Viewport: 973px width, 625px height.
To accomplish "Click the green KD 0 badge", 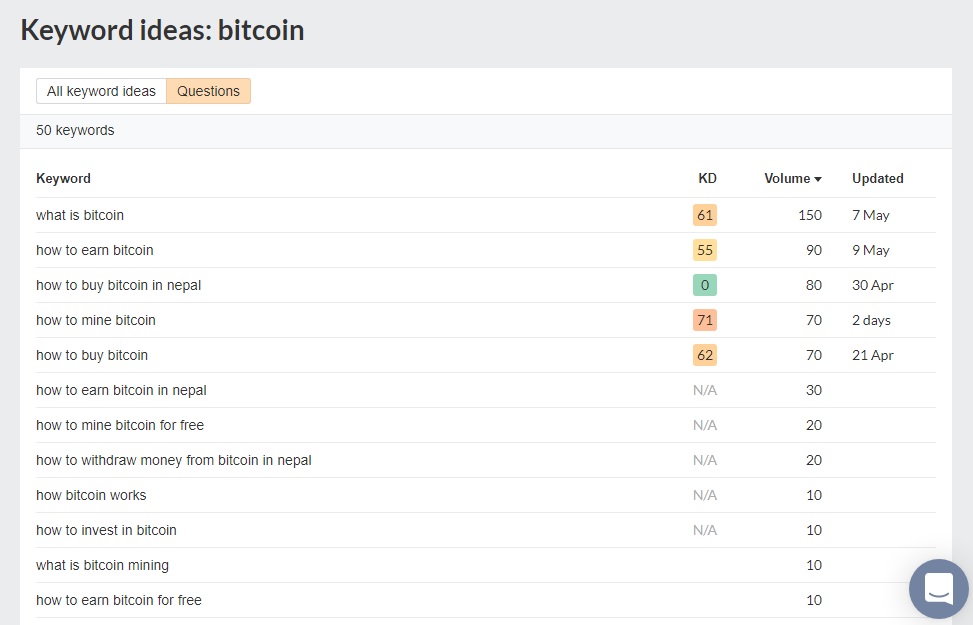I will pyautogui.click(x=704, y=285).
